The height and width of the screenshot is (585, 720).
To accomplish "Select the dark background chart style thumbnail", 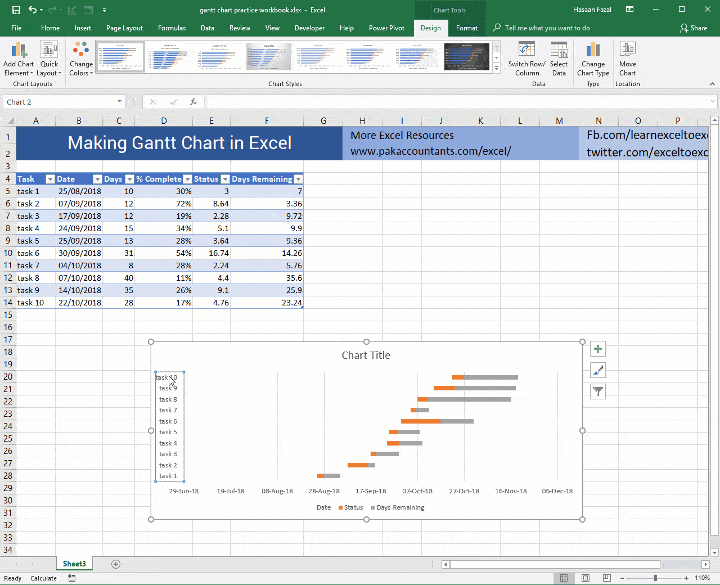I will pos(467,56).
